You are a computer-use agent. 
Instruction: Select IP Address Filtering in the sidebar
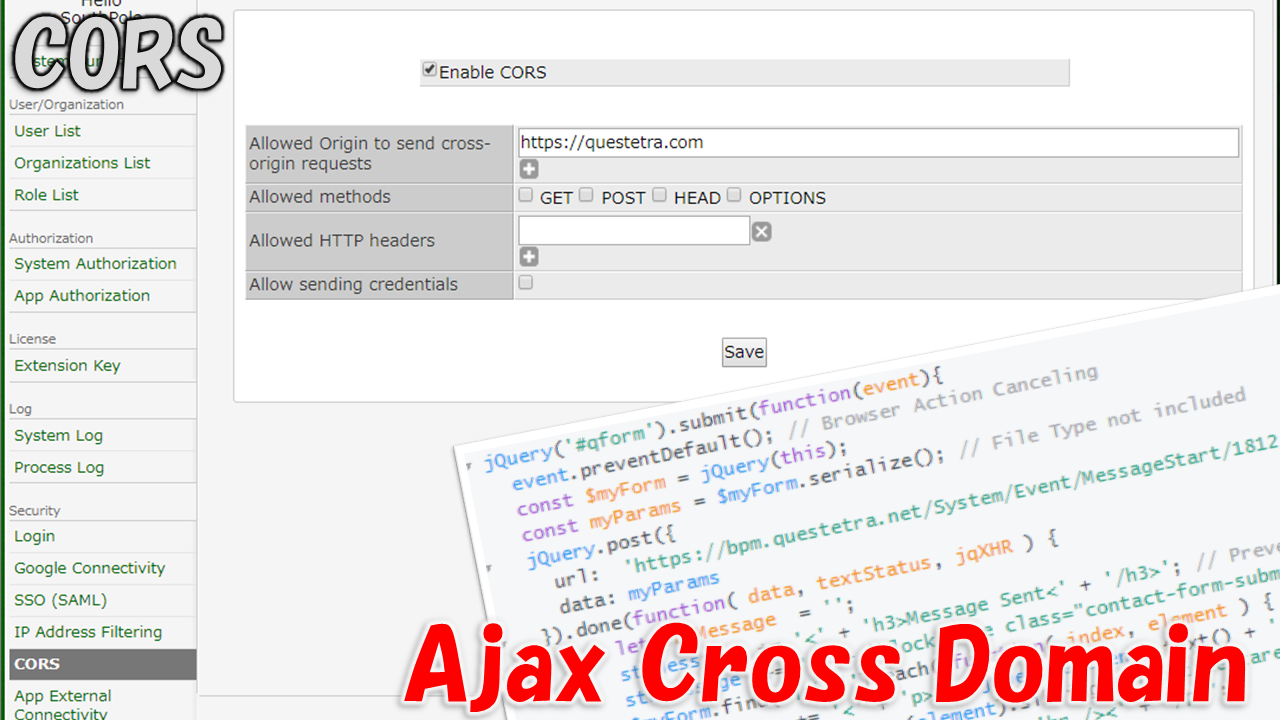point(88,632)
